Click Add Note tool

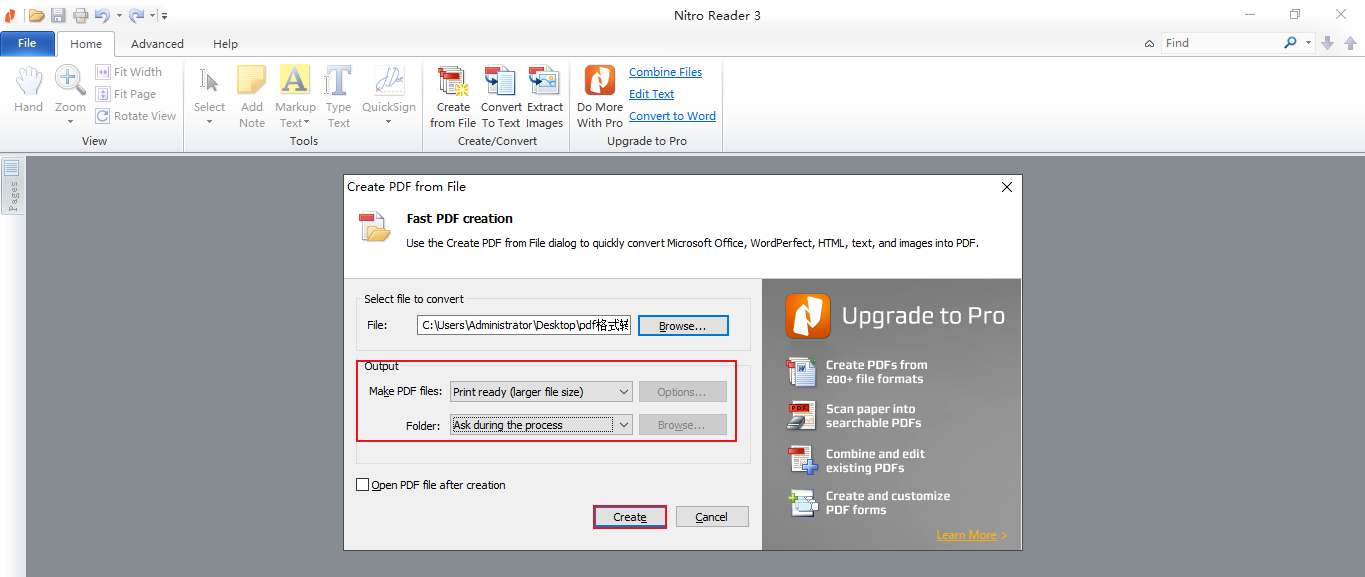(252, 97)
